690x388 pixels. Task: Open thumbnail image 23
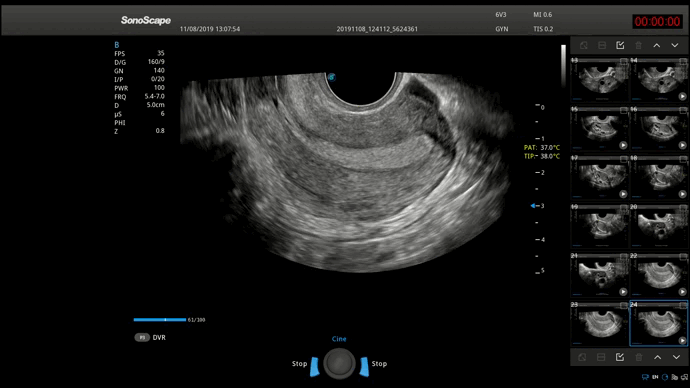pyautogui.click(x=599, y=324)
